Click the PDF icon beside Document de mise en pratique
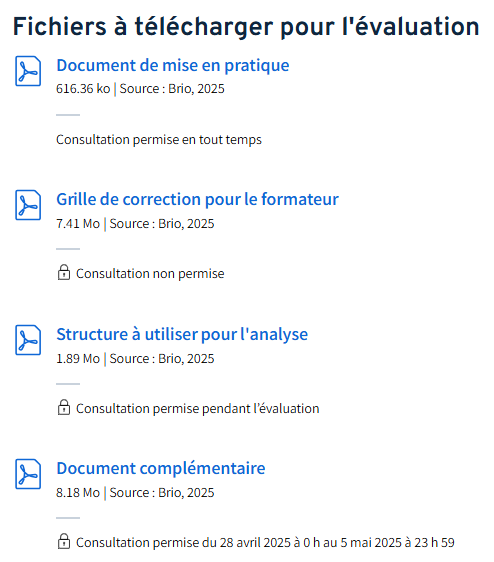The height and width of the screenshot is (562, 494). click(x=28, y=71)
